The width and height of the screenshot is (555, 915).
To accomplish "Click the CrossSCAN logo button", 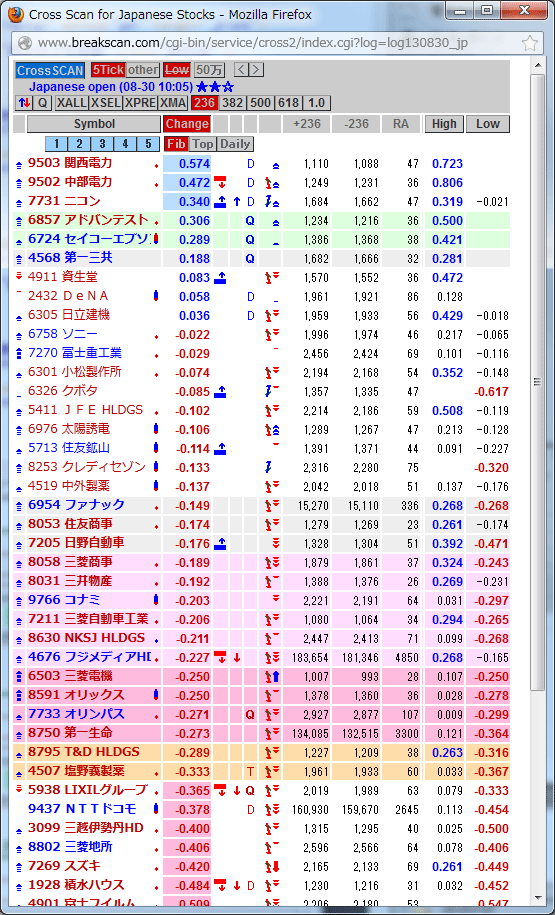I will tap(50, 70).
